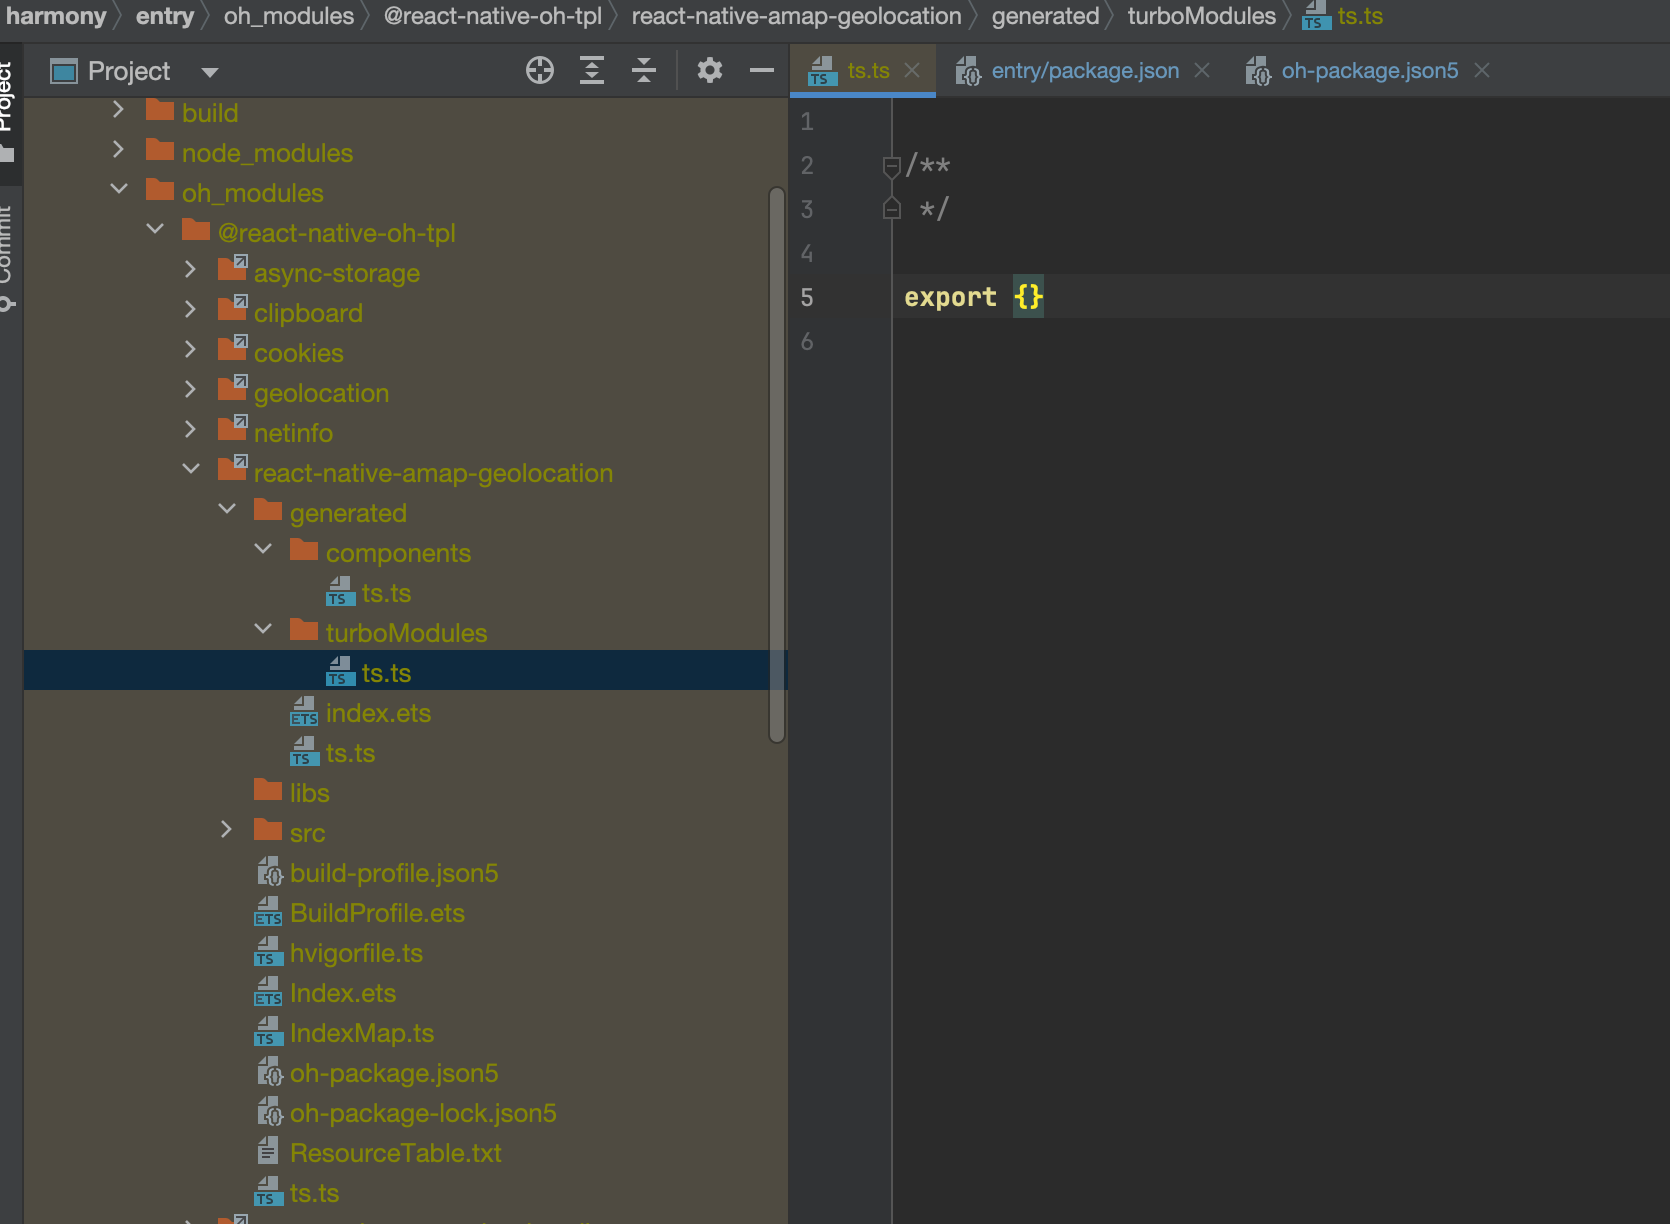Click turboModules in the breadcrumb path

(x=1202, y=16)
